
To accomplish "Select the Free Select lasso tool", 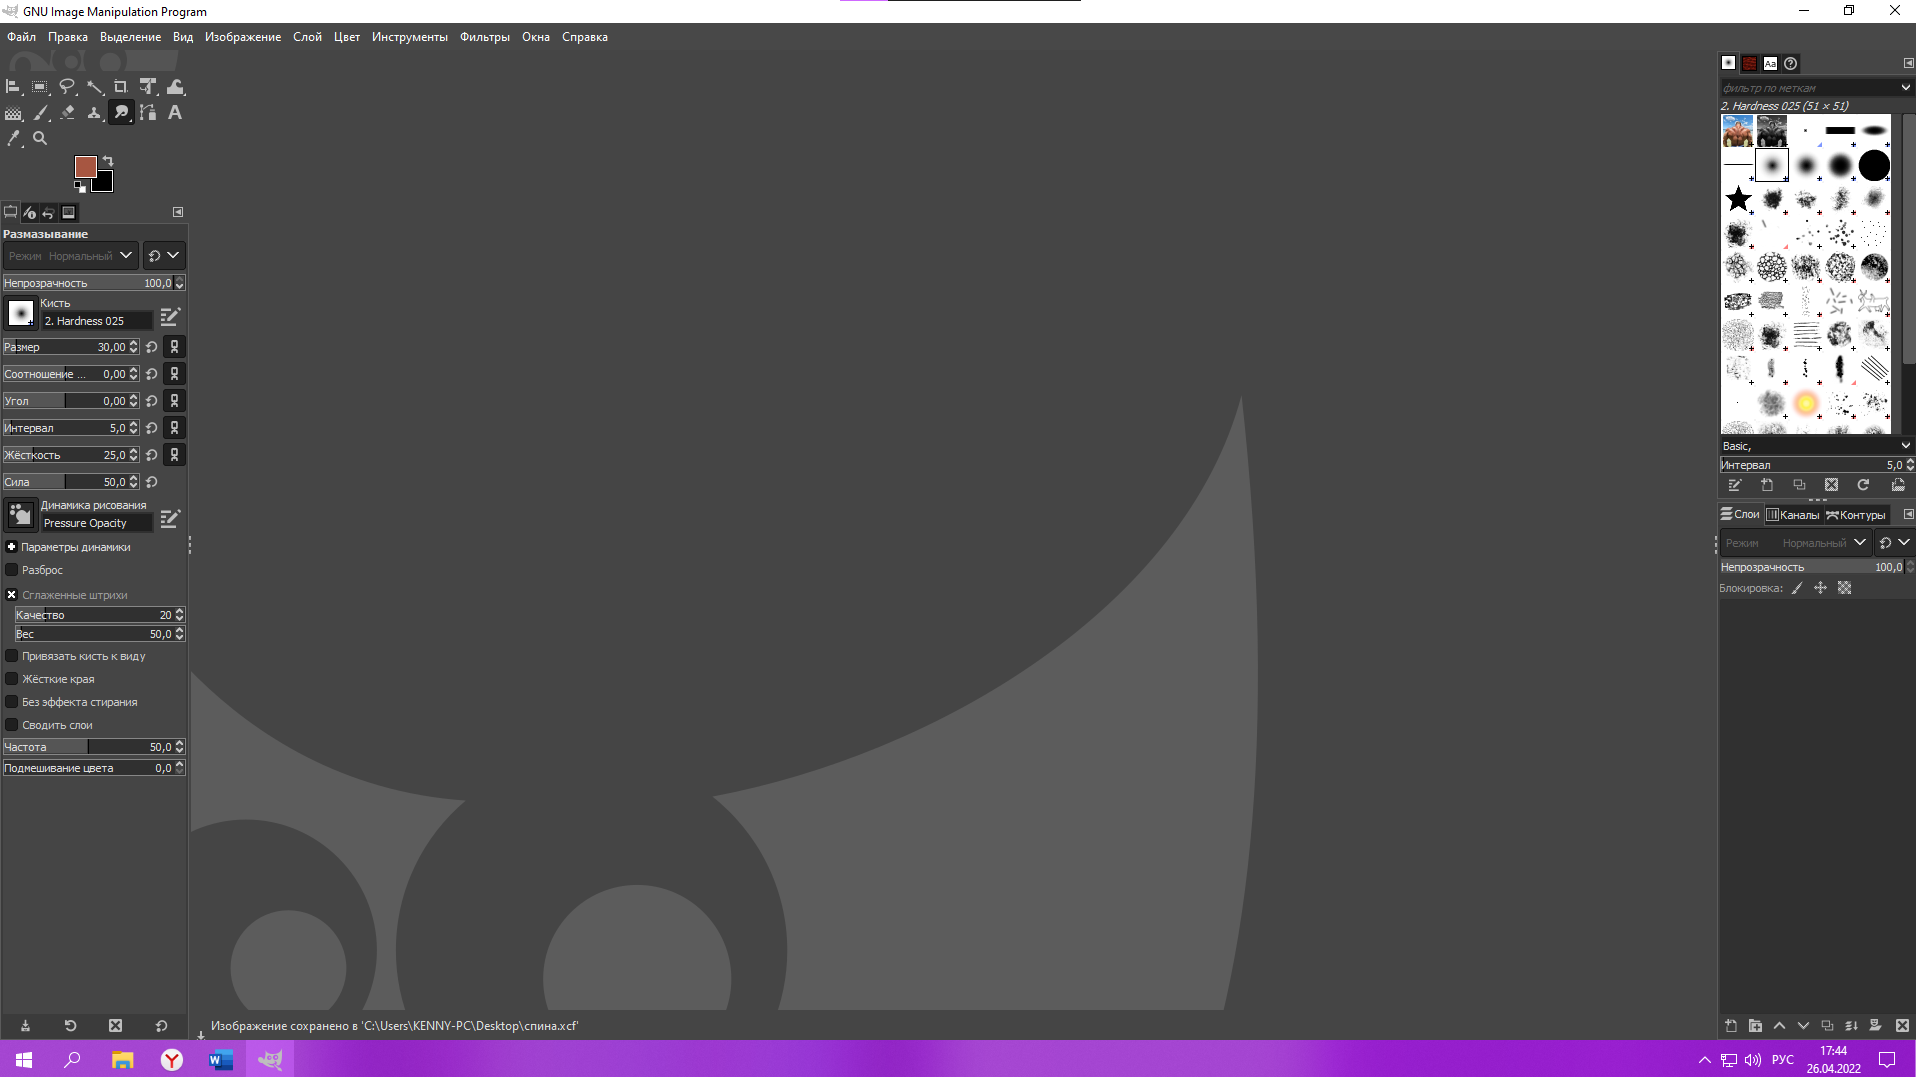I will tap(67, 87).
